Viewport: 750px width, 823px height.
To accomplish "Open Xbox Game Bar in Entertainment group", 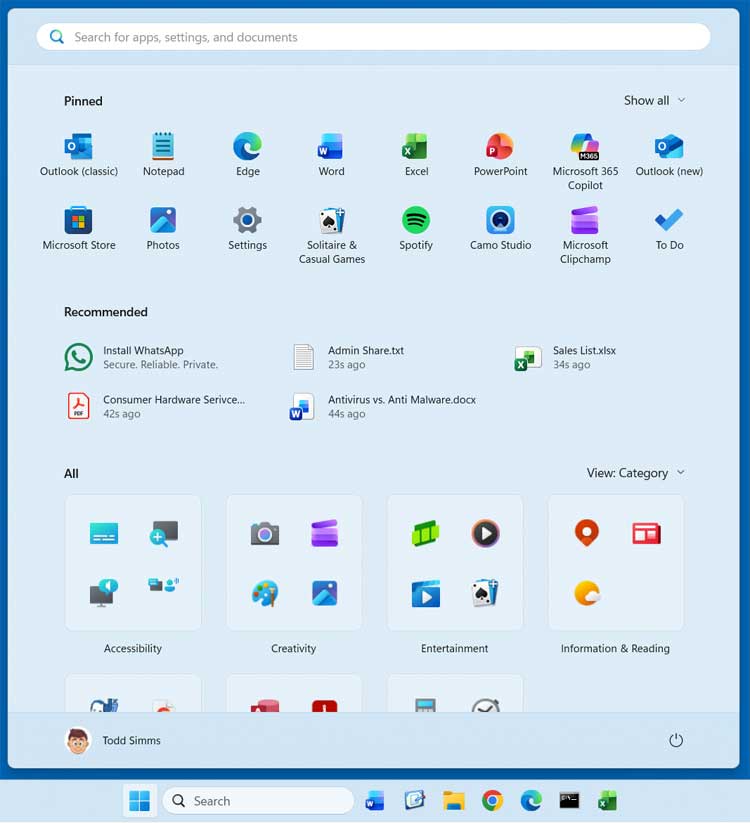I will click(425, 534).
